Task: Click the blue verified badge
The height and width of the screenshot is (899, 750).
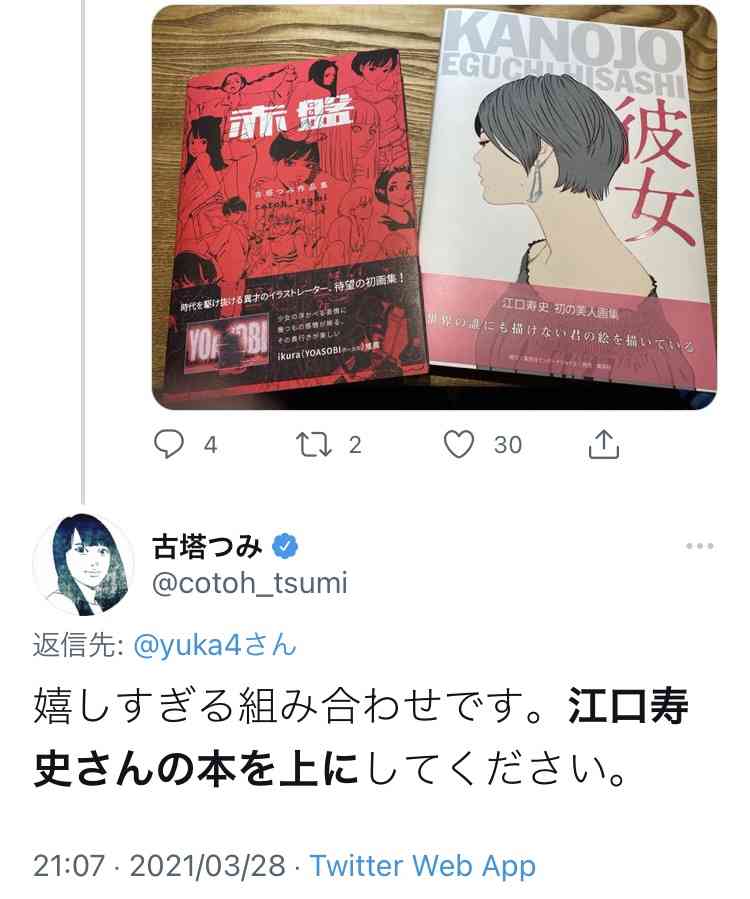Action: point(285,546)
